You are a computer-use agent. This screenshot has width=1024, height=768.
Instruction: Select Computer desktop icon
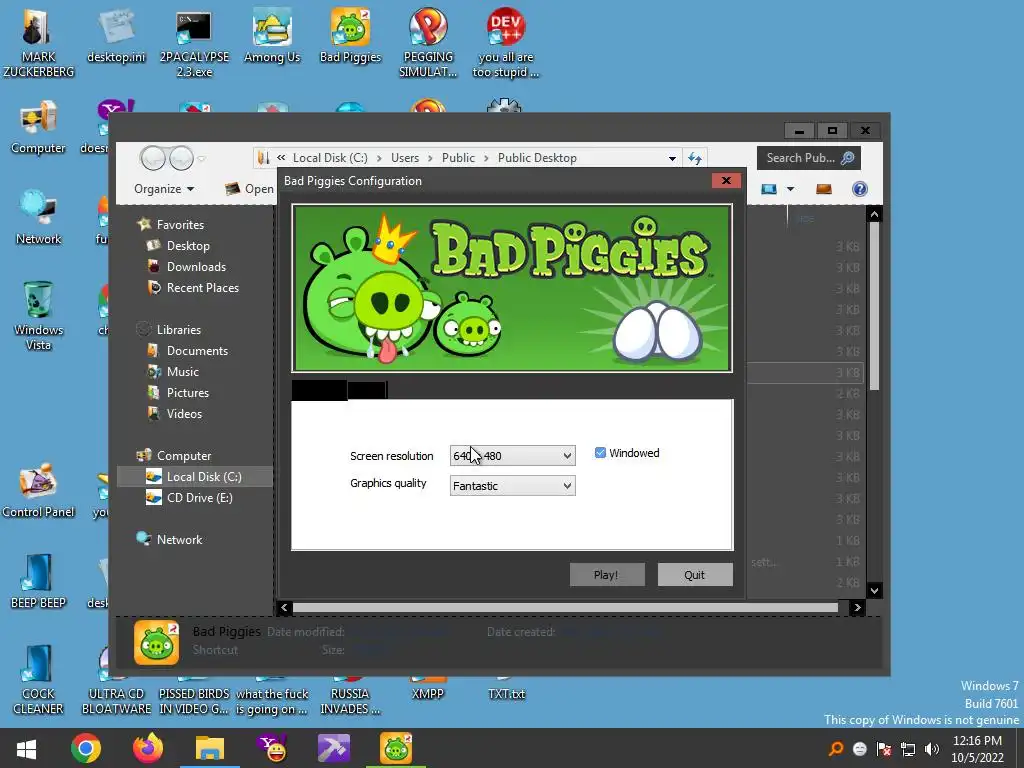[x=38, y=127]
